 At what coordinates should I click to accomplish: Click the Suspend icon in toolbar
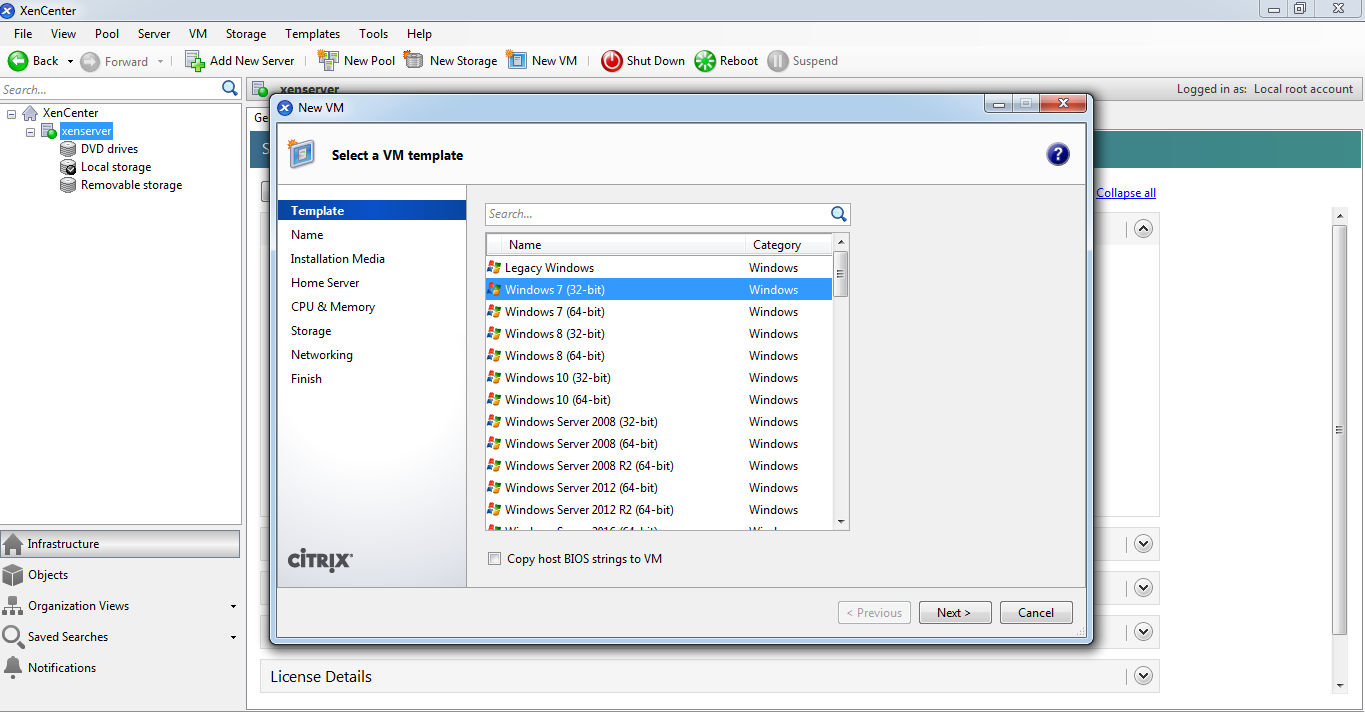tap(778, 61)
